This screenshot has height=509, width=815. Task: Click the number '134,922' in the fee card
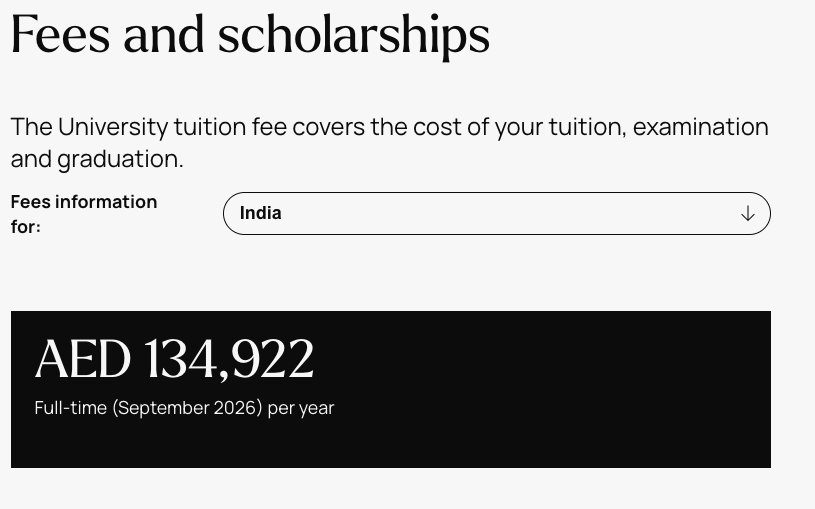(229, 360)
